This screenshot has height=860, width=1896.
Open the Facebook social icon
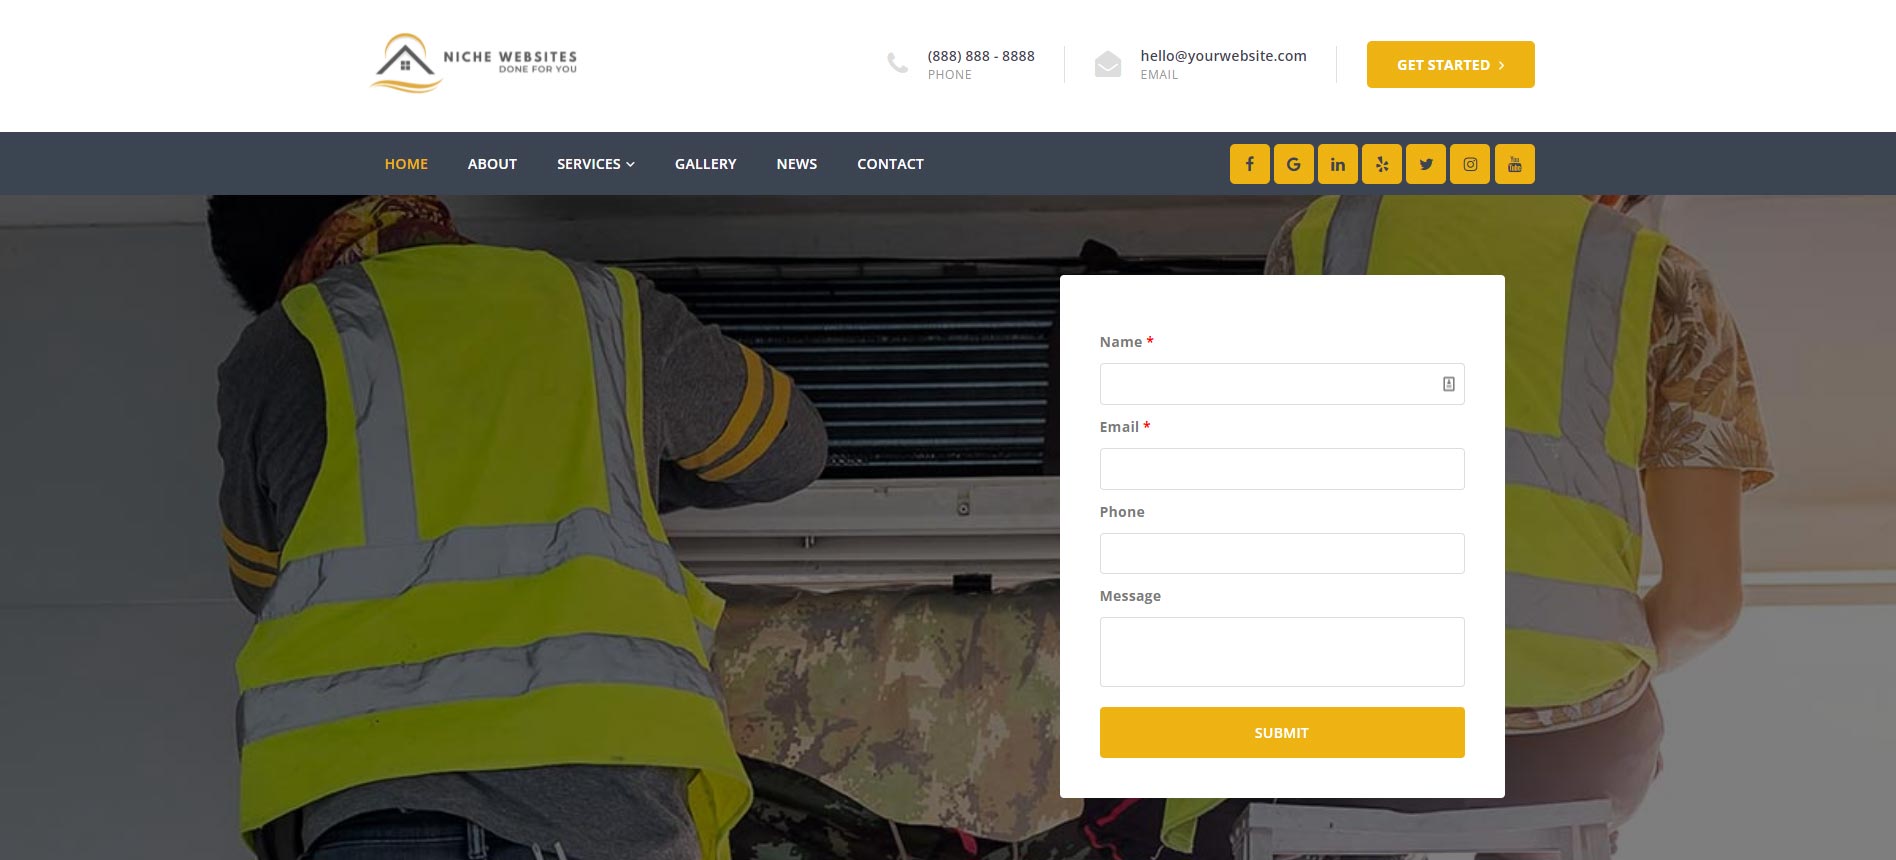(x=1249, y=164)
